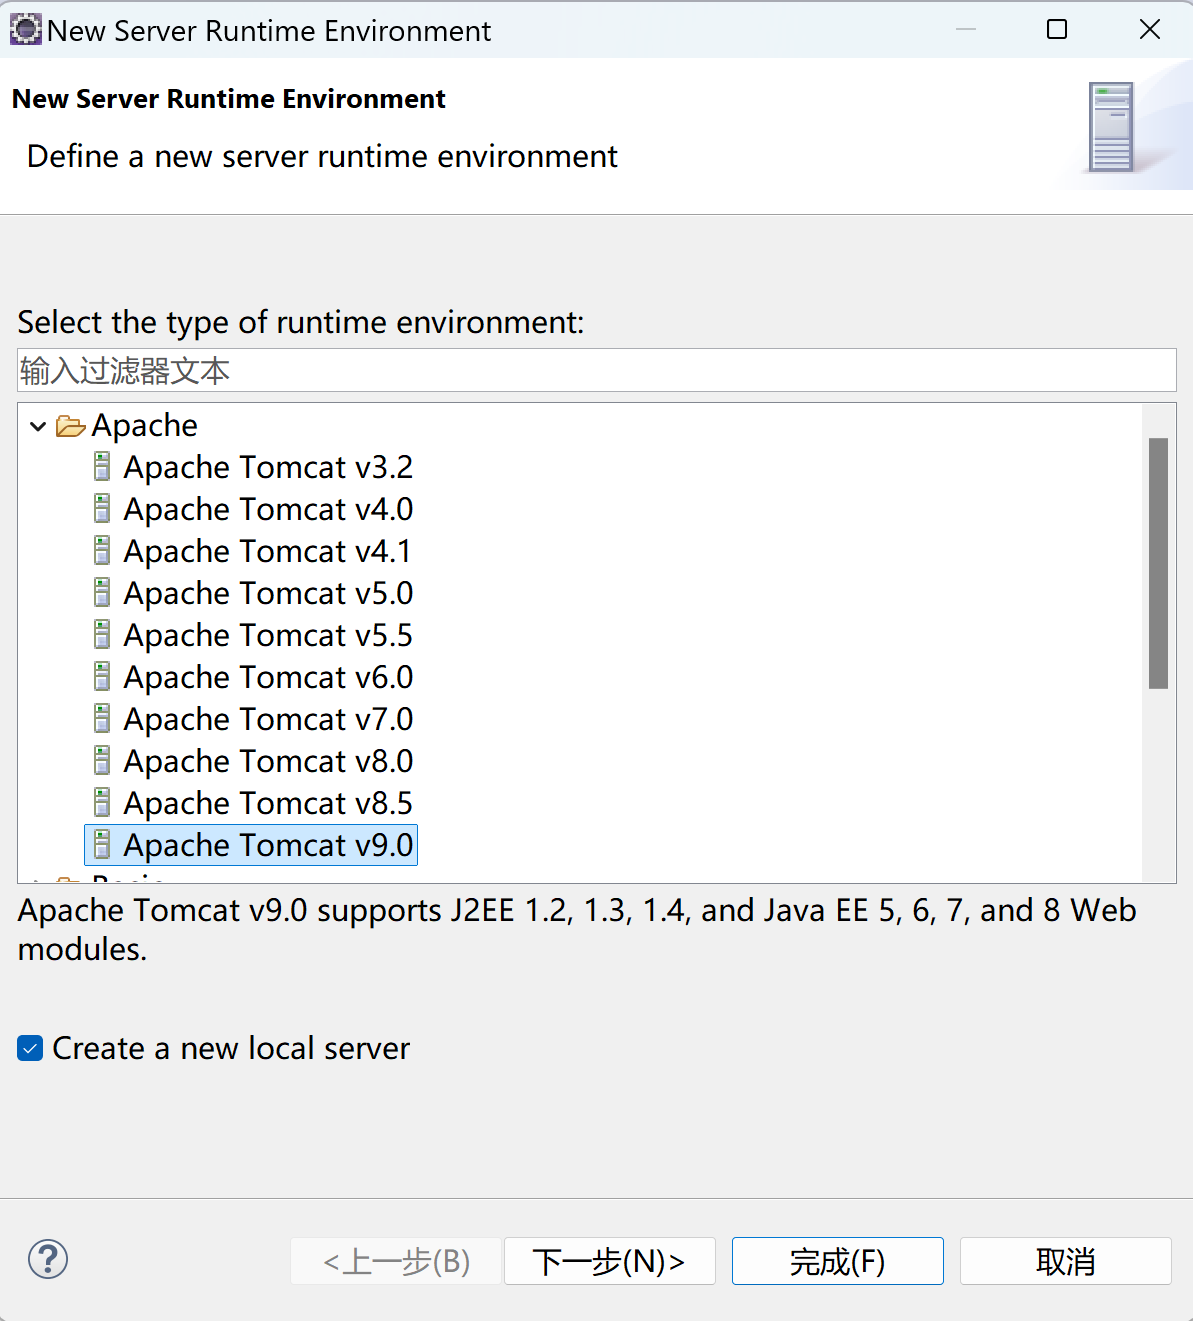Click the 完成(F) finish button
Image resolution: width=1193 pixels, height=1321 pixels.
838,1261
